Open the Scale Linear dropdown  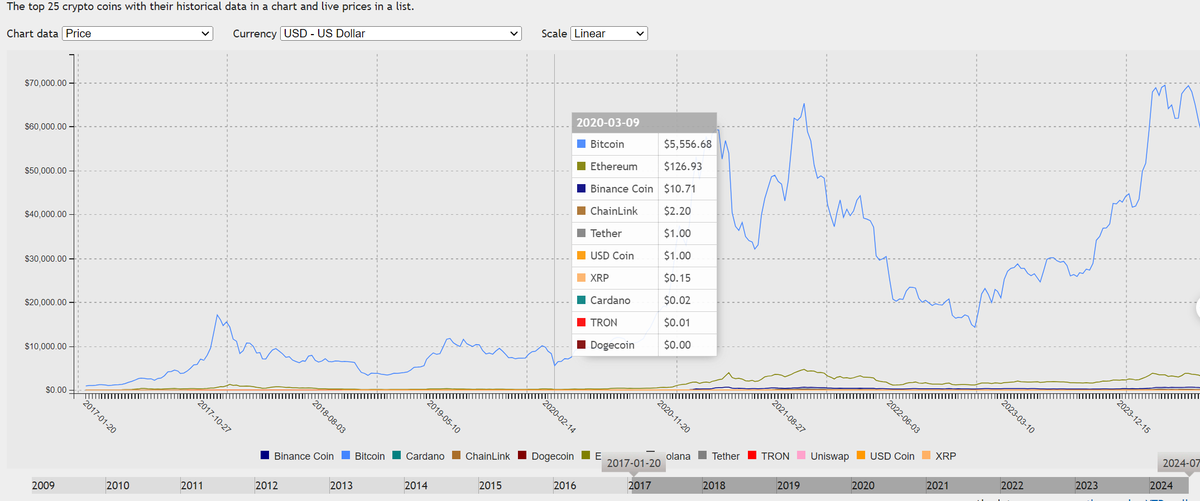[609, 33]
